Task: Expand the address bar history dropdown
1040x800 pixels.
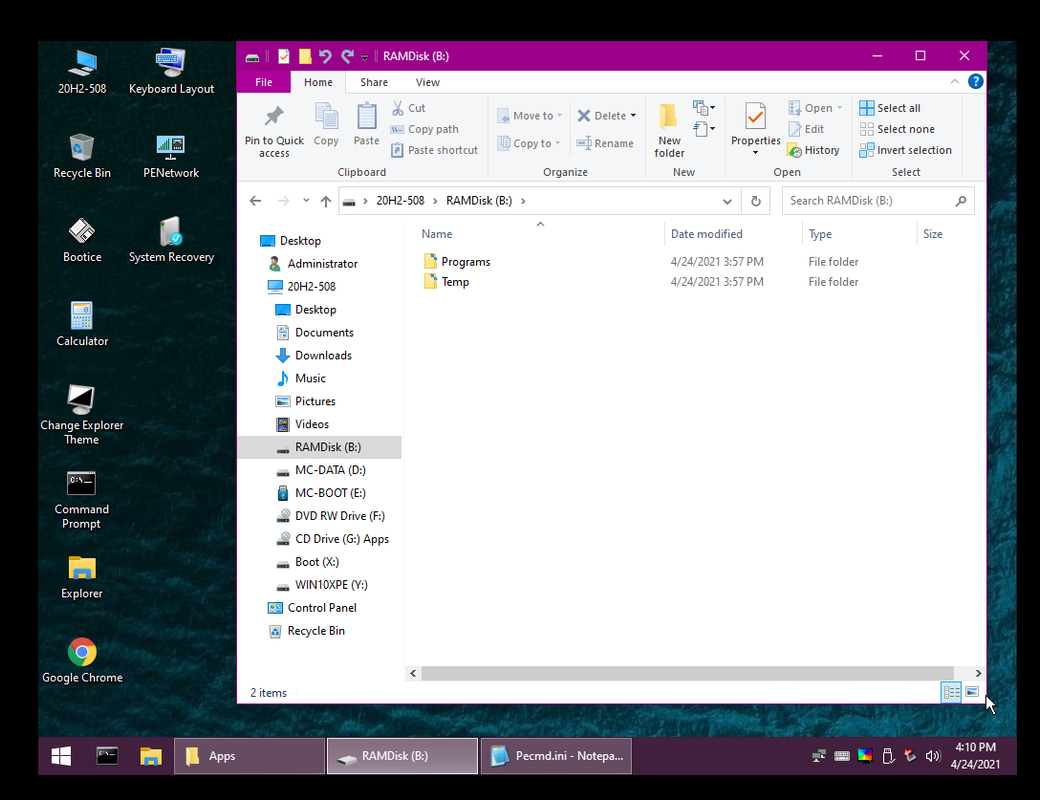Action: (x=727, y=201)
